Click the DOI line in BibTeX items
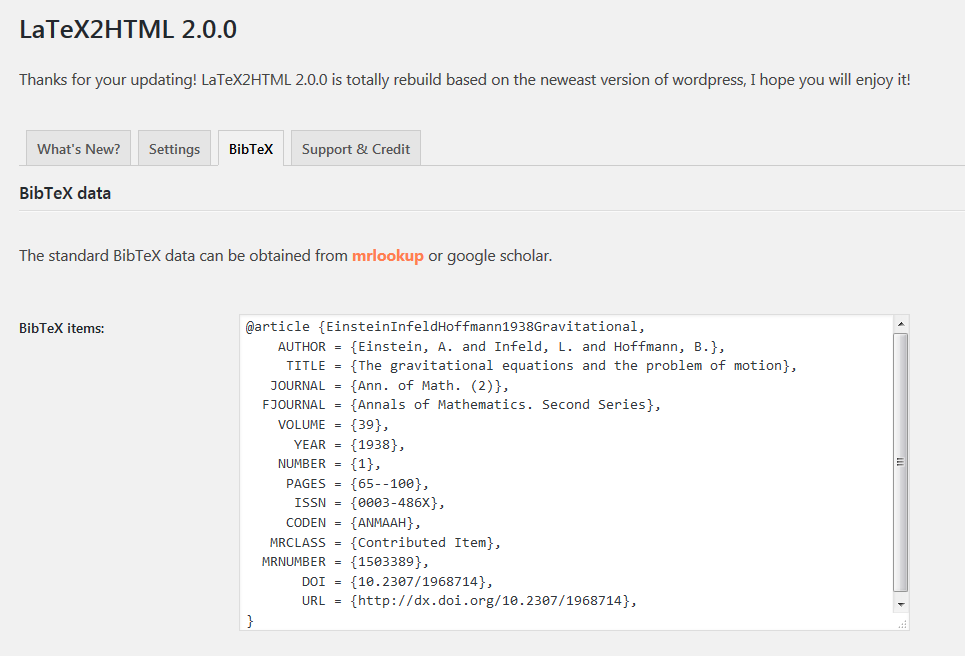This screenshot has width=965, height=656. 397,582
